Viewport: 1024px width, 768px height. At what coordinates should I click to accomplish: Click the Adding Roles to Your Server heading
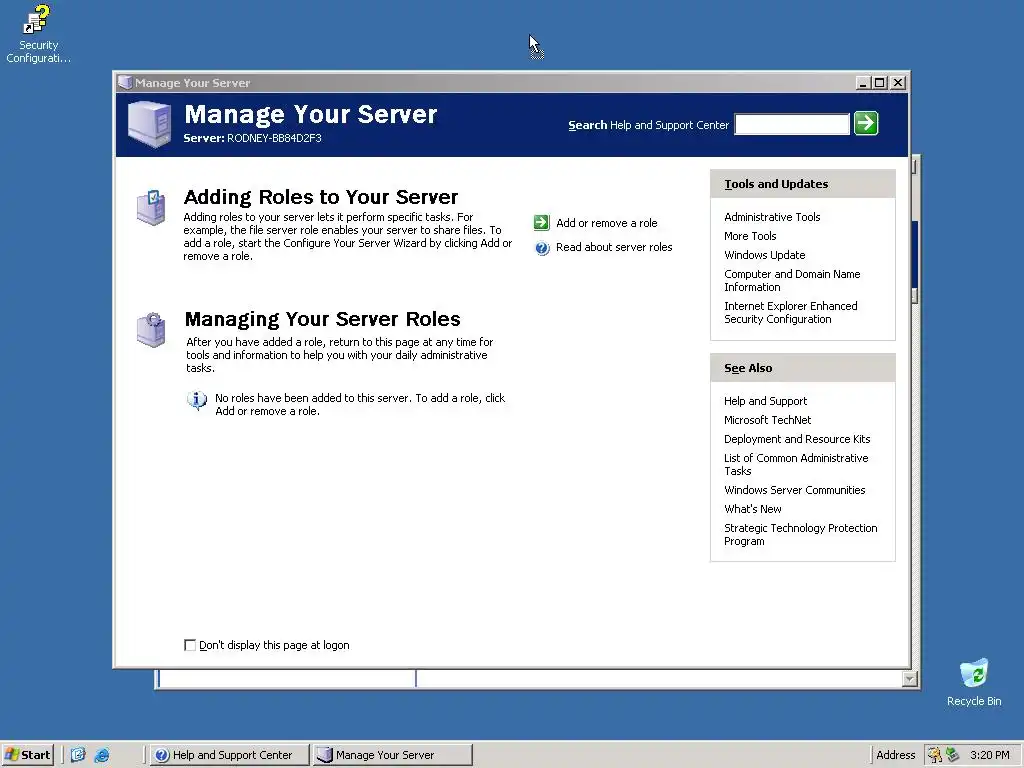pos(321,197)
